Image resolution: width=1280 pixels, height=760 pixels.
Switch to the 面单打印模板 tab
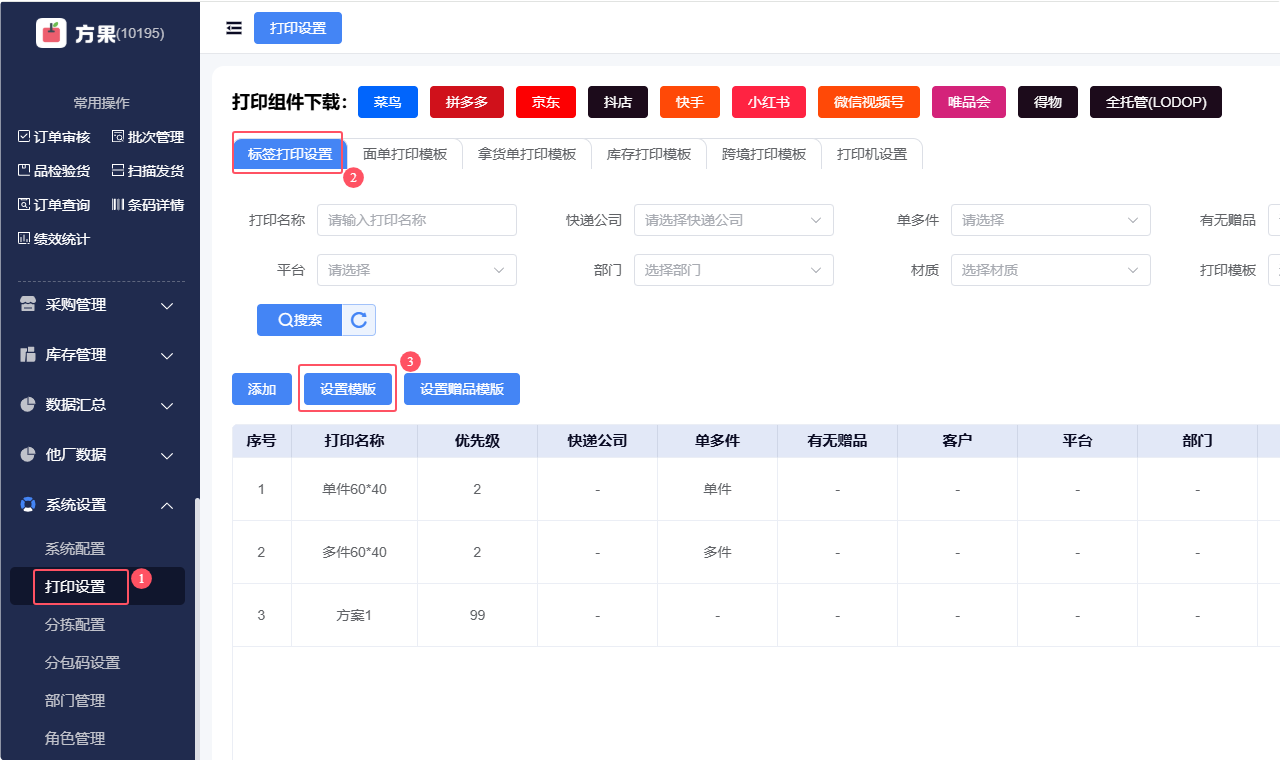point(405,154)
